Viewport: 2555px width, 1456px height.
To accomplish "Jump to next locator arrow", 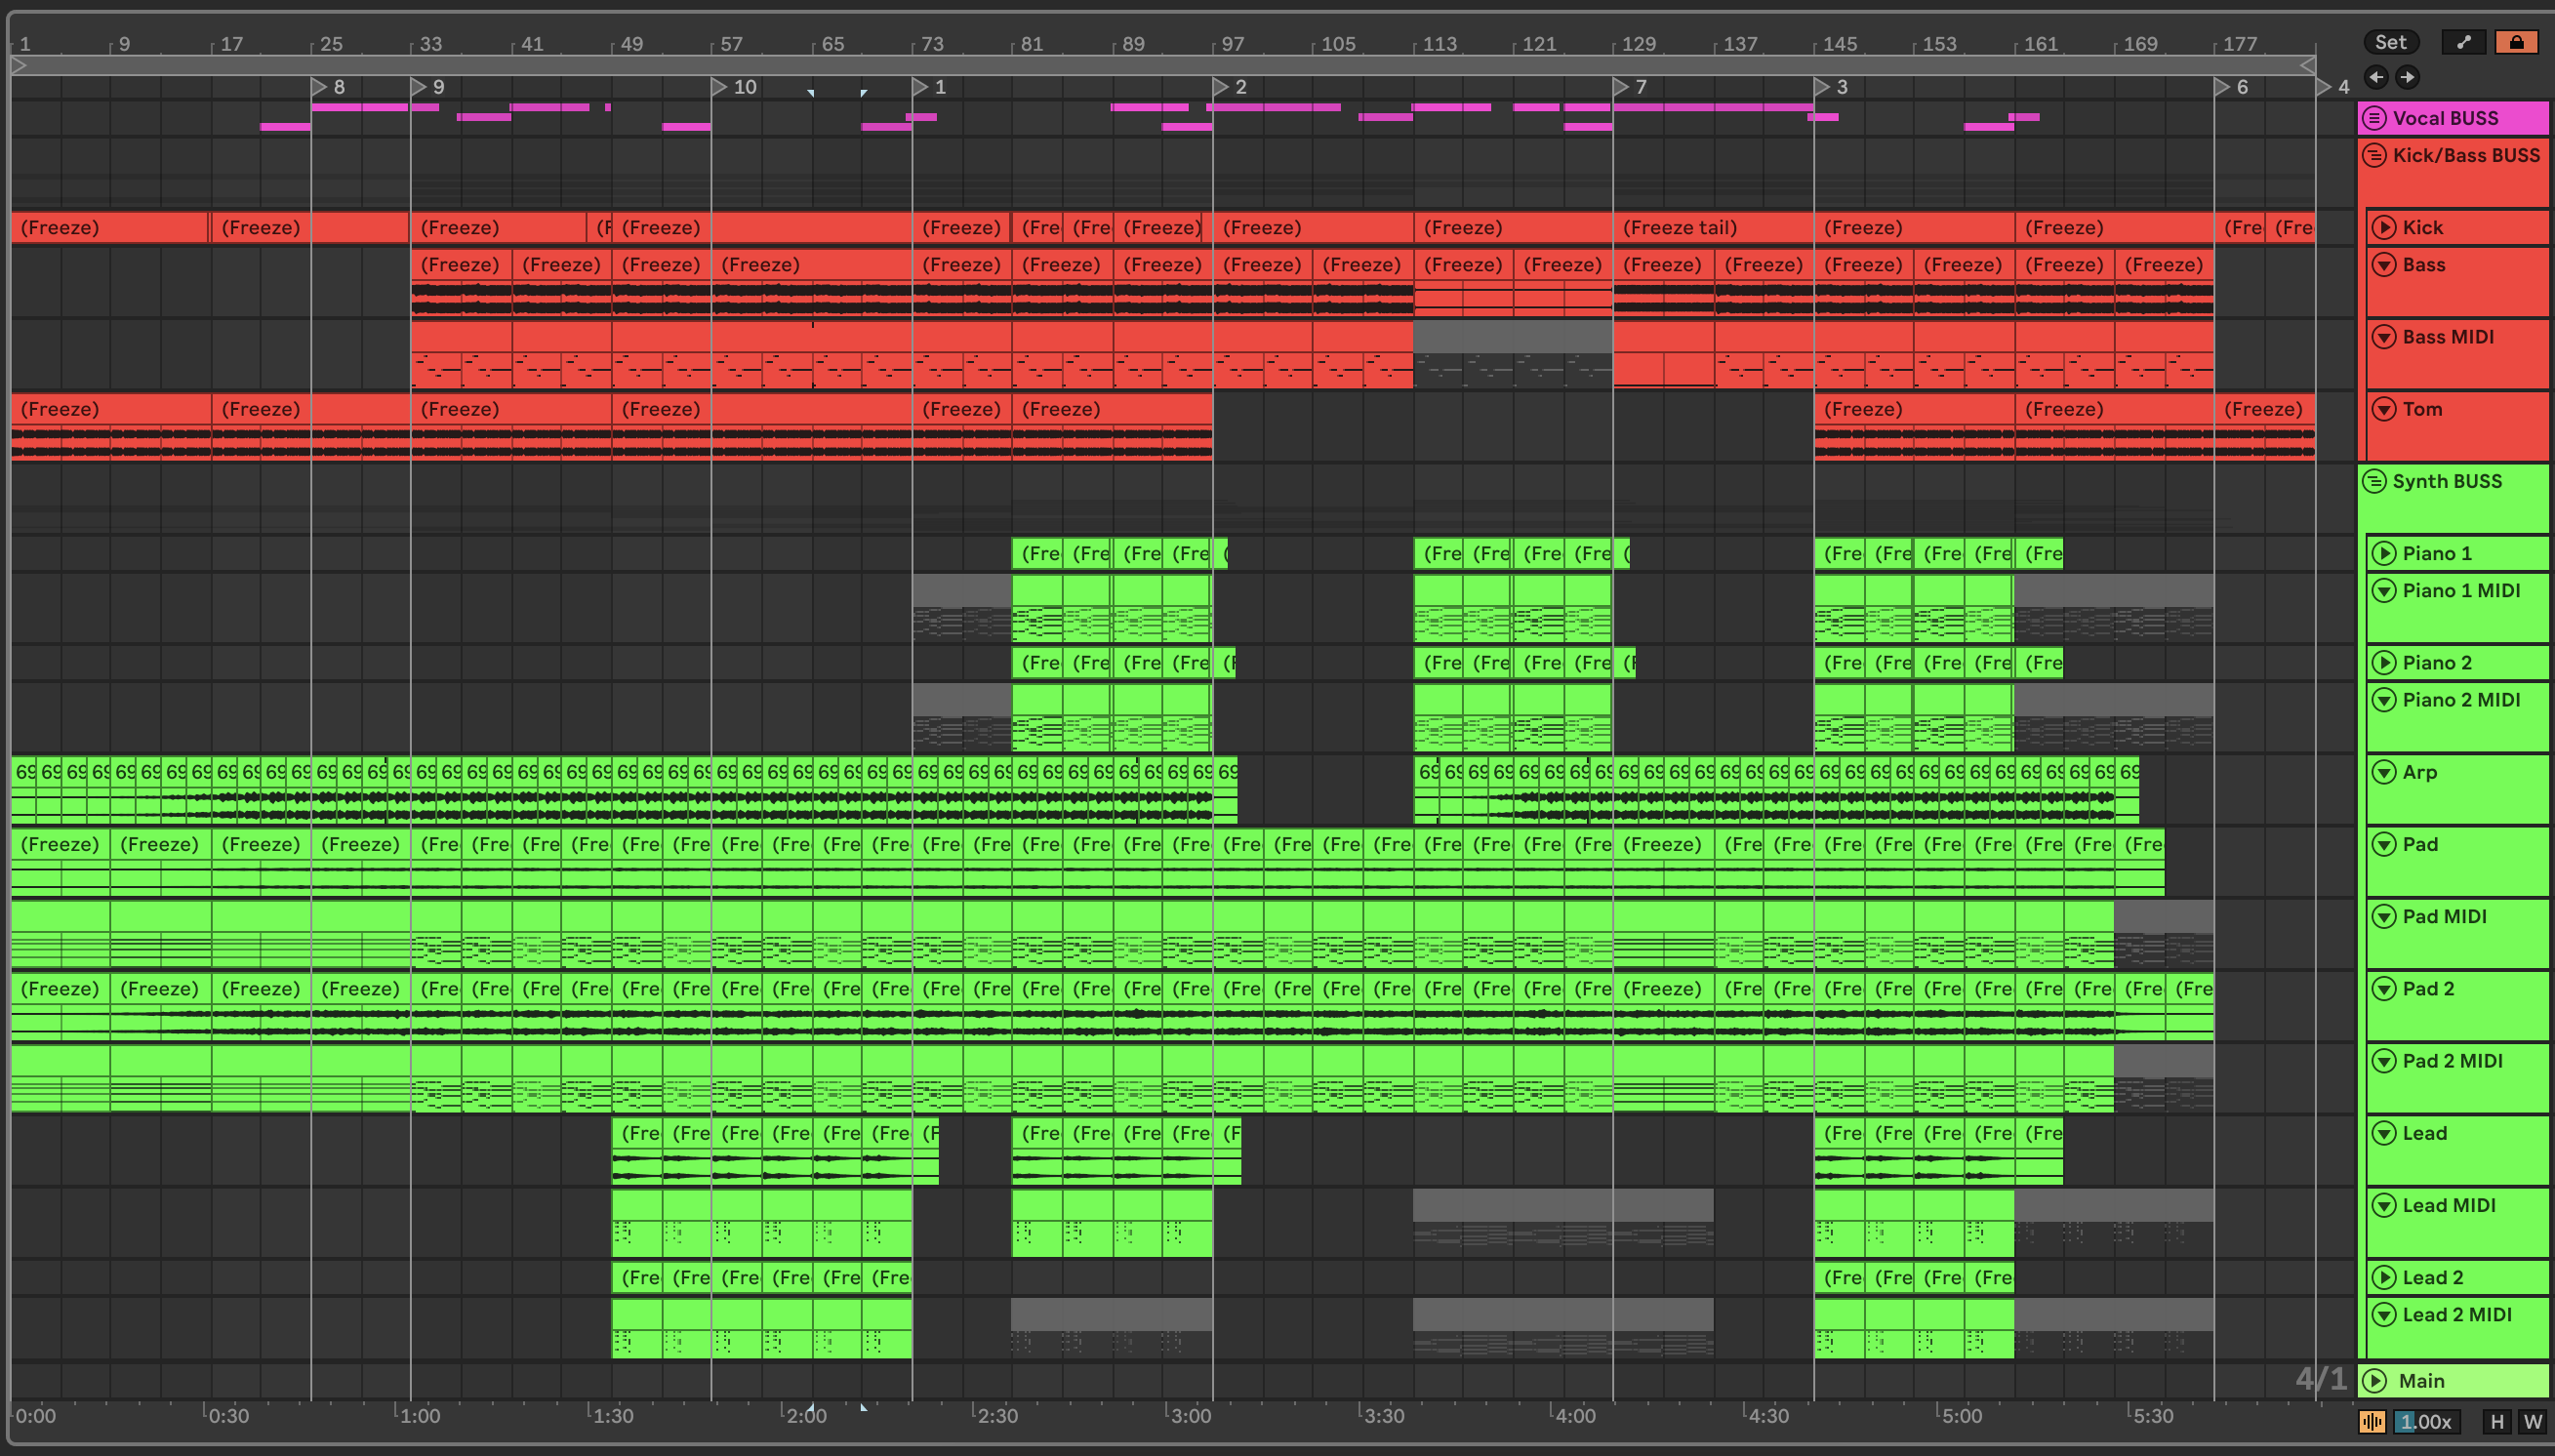I will pos(2408,77).
